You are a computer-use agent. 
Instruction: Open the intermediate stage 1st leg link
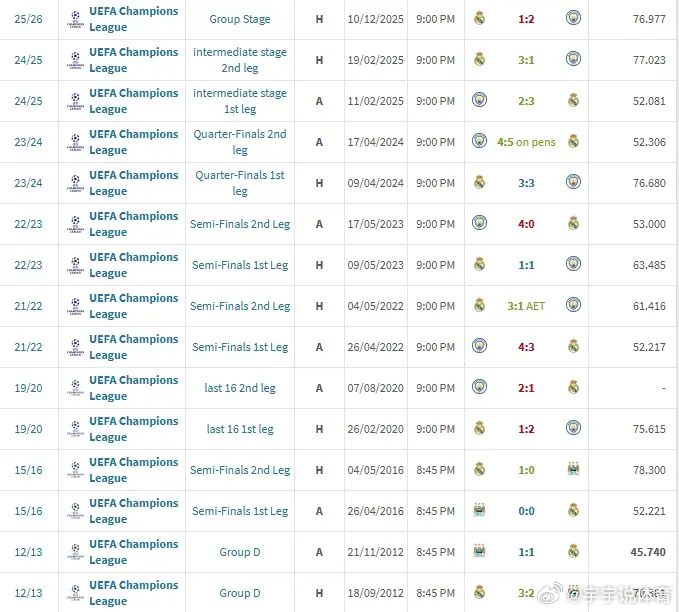pos(240,101)
